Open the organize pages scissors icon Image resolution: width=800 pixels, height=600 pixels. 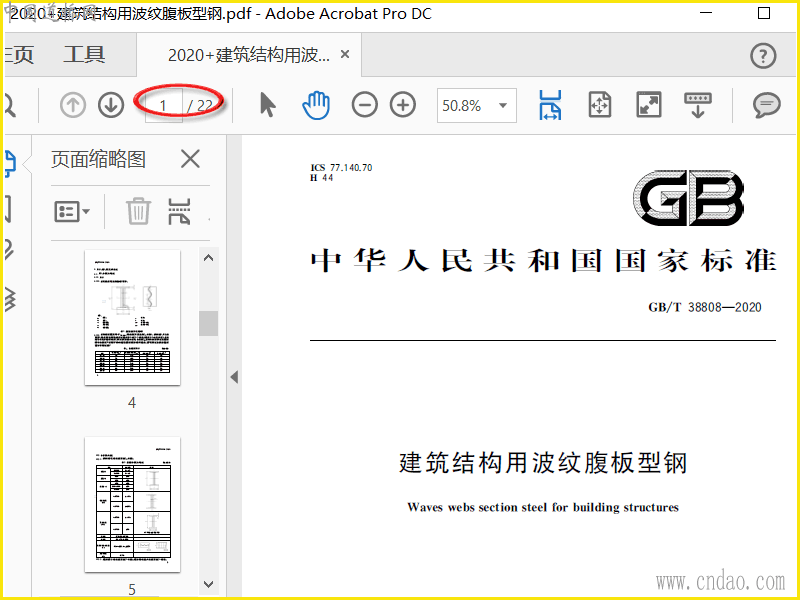pyautogui.click(x=179, y=211)
